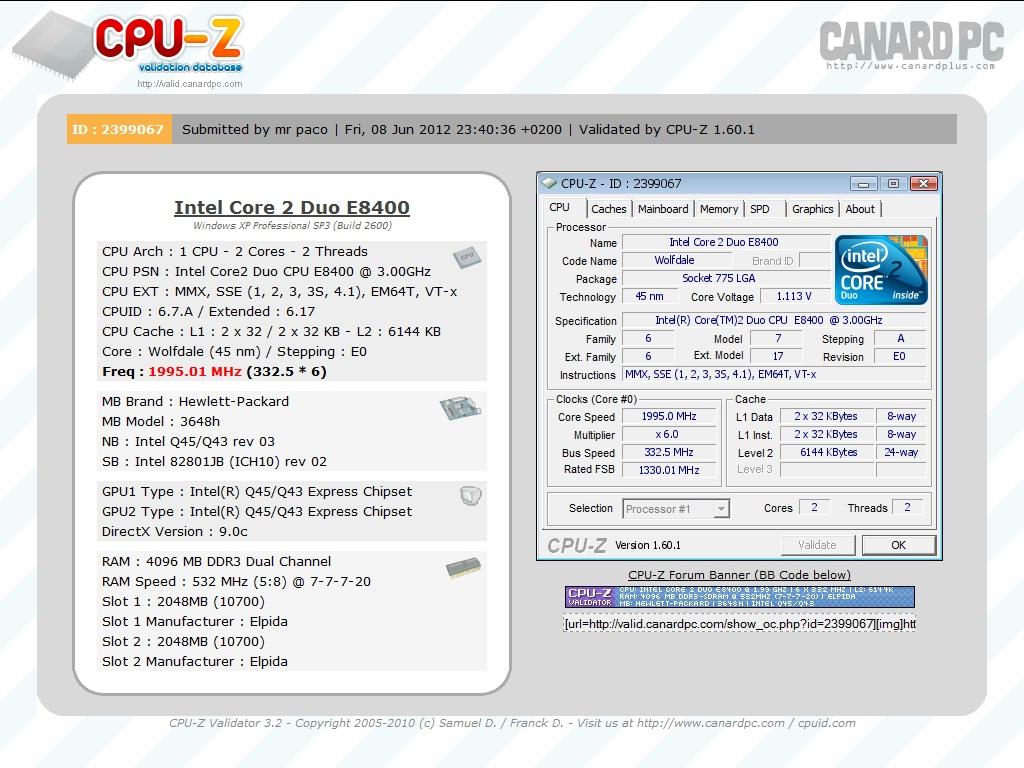Close the CPU-Z window

[923, 184]
